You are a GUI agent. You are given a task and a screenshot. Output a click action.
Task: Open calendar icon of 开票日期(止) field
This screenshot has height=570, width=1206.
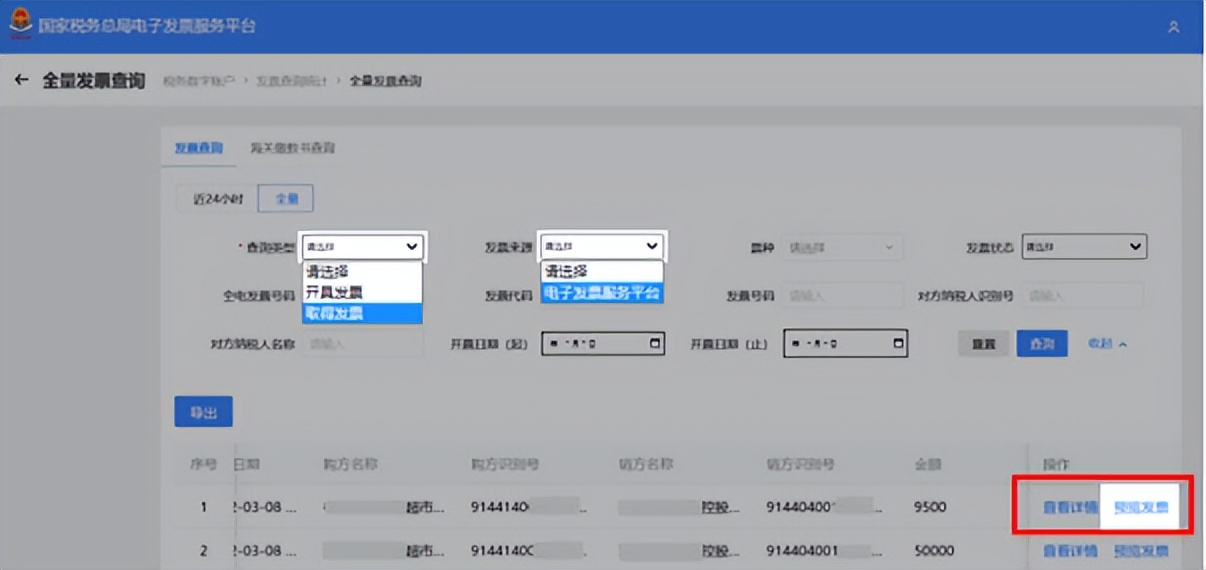pos(899,343)
